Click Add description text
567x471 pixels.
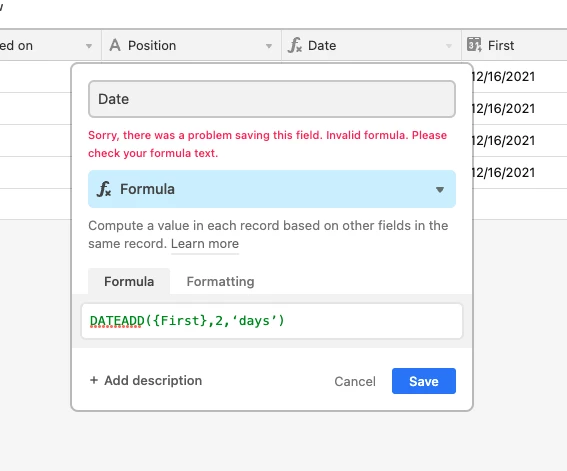153,380
